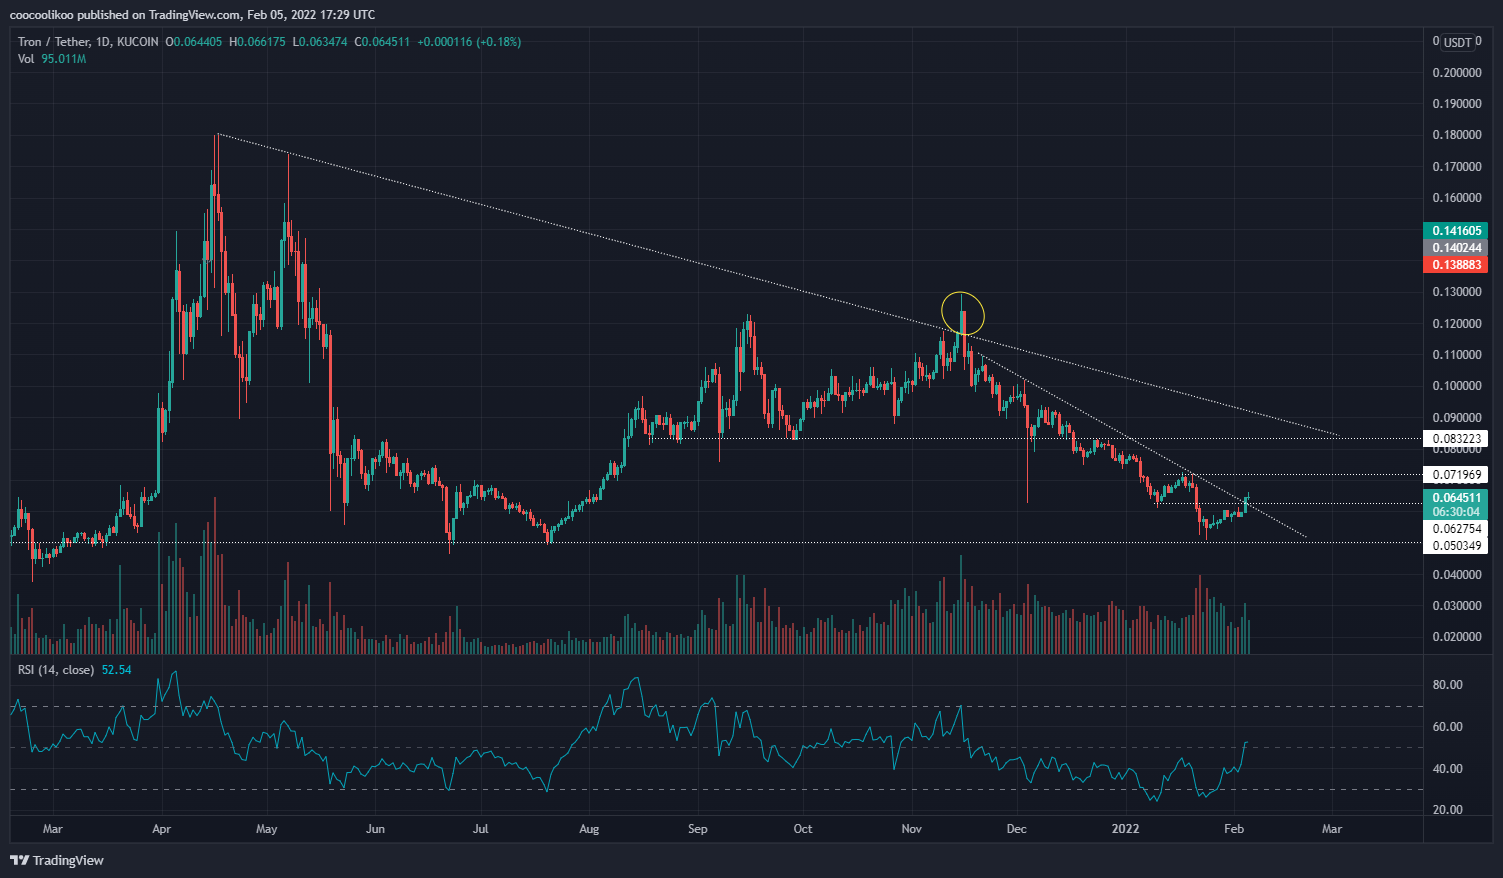Click the 0.180000 price axis tick
Viewport: 1503px width, 878px height.
1457,135
